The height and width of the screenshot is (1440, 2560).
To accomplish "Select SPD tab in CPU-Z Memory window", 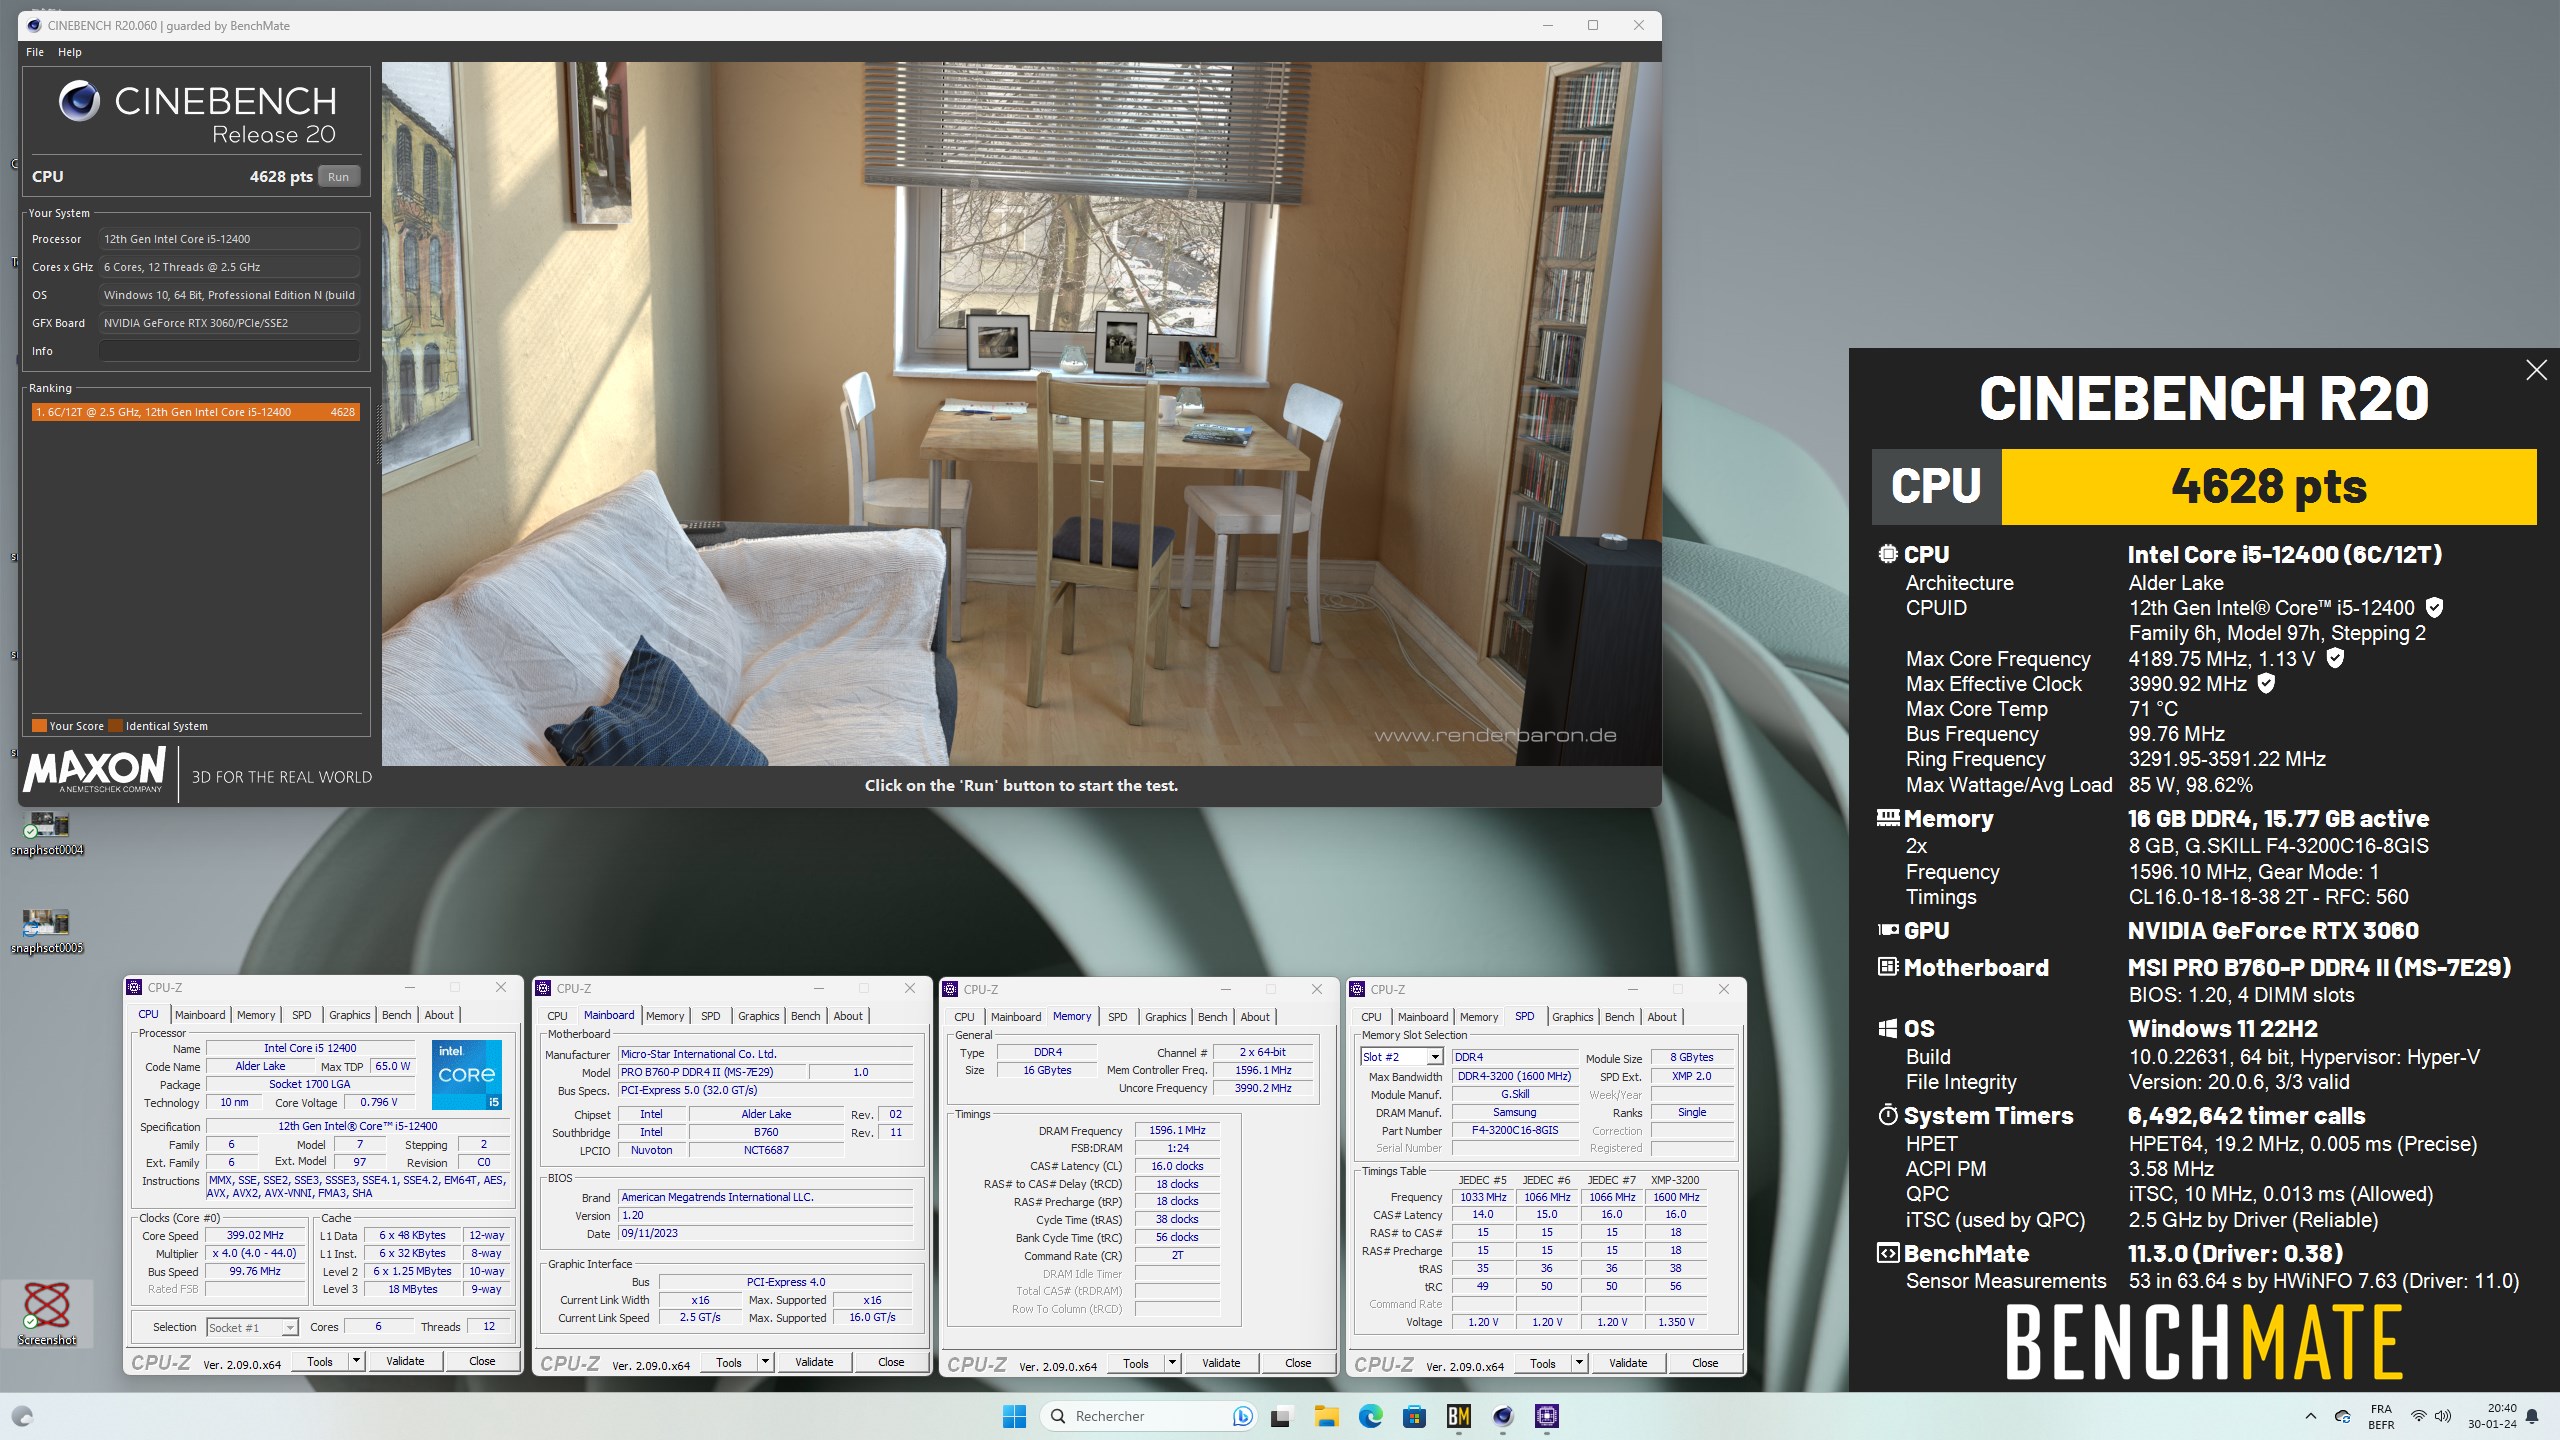I will [1118, 1017].
